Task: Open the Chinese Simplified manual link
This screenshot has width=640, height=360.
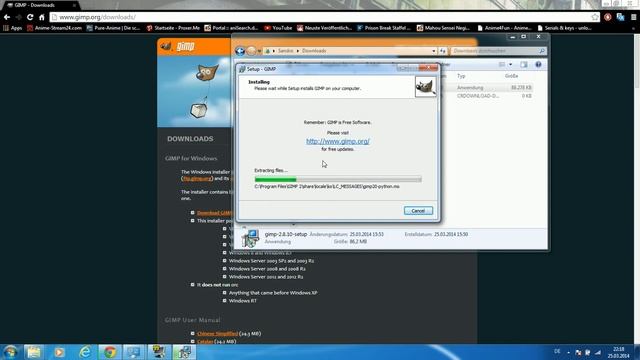Action: (217, 333)
